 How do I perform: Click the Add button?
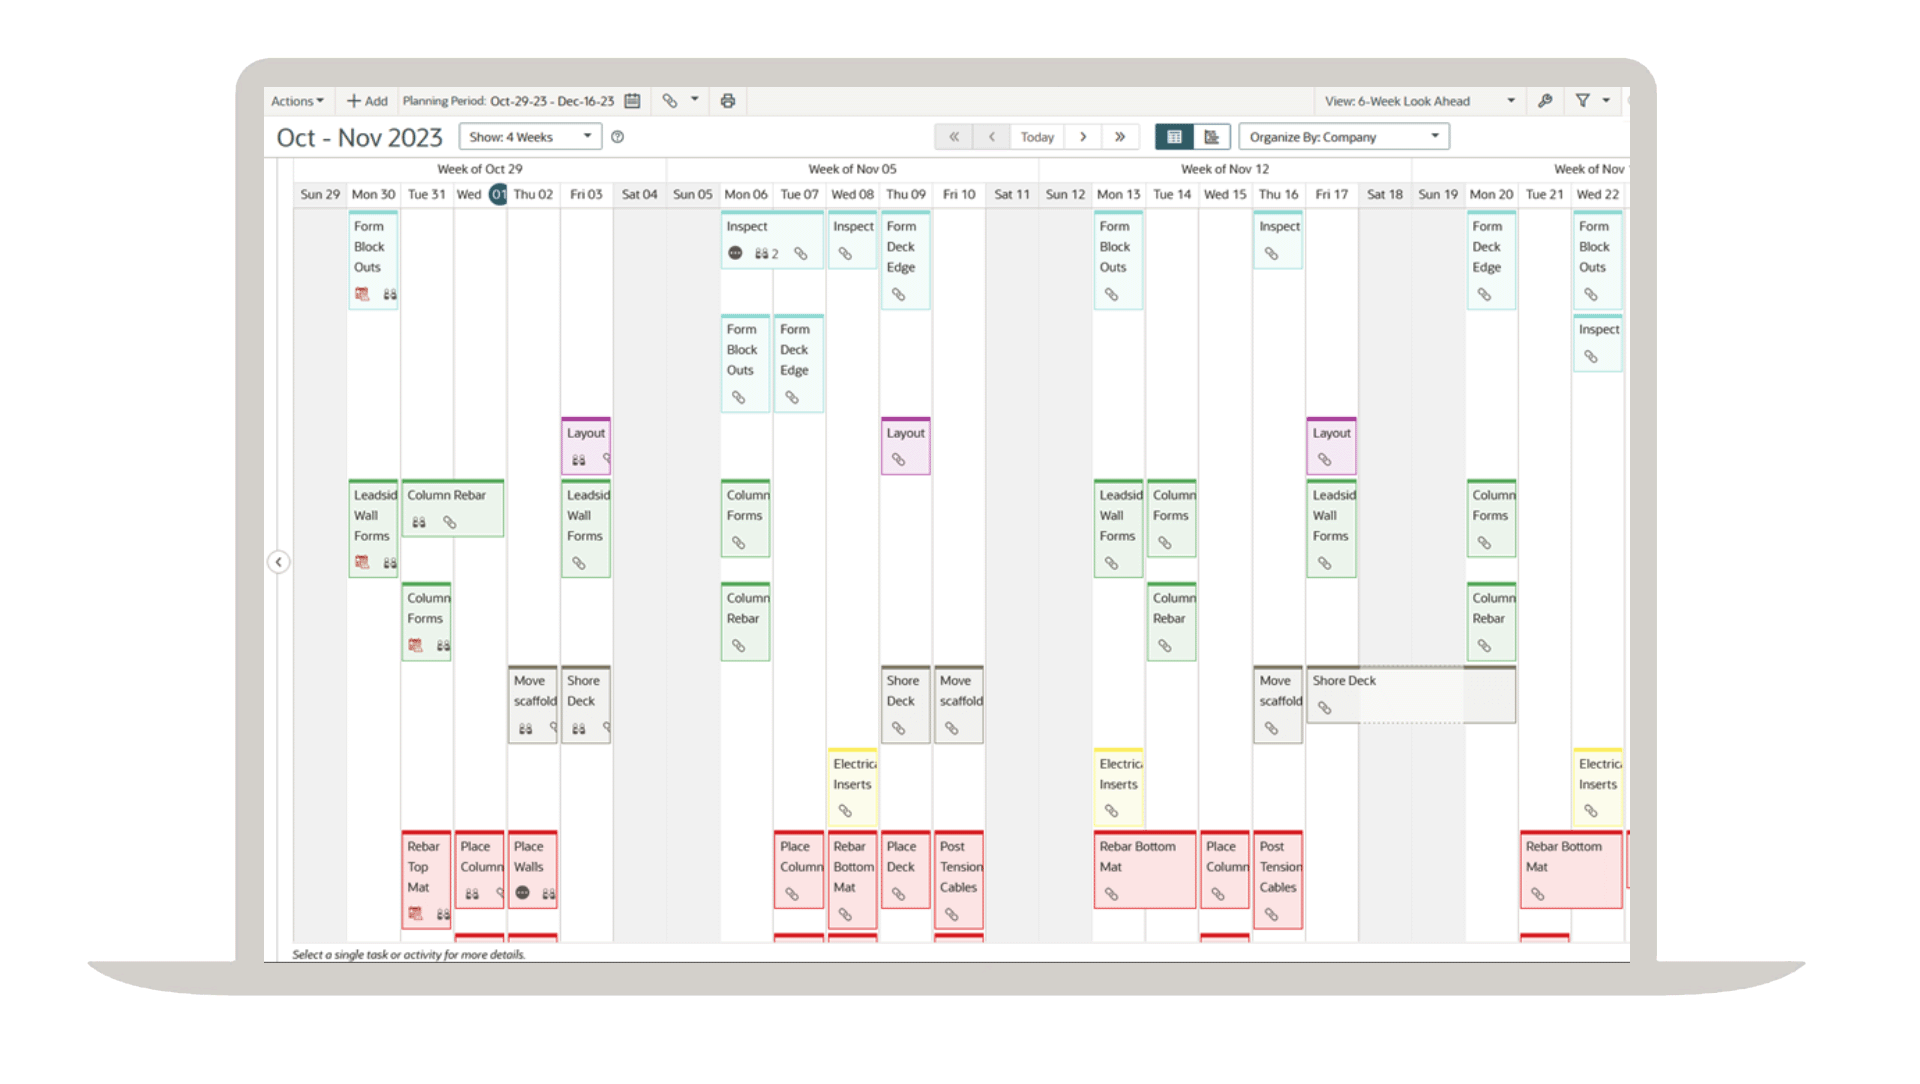(367, 101)
